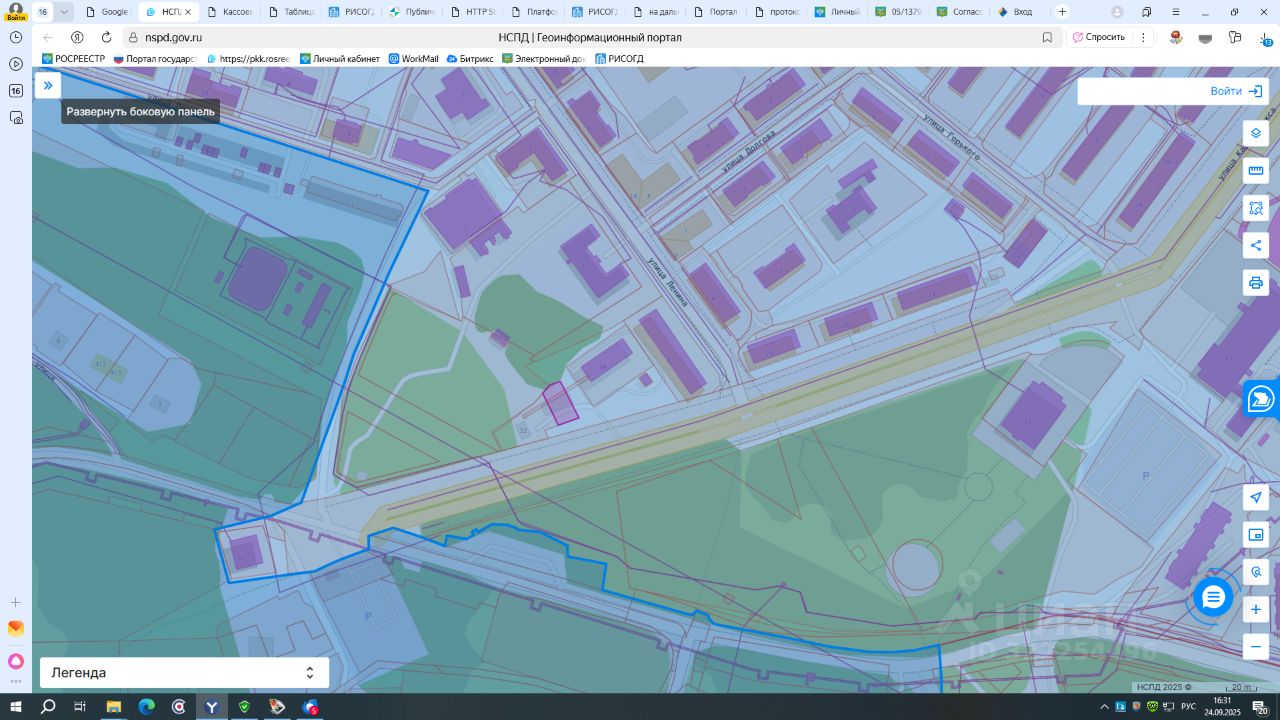Open Windows Start menu
The height and width of the screenshot is (720, 1280).
click(15, 707)
